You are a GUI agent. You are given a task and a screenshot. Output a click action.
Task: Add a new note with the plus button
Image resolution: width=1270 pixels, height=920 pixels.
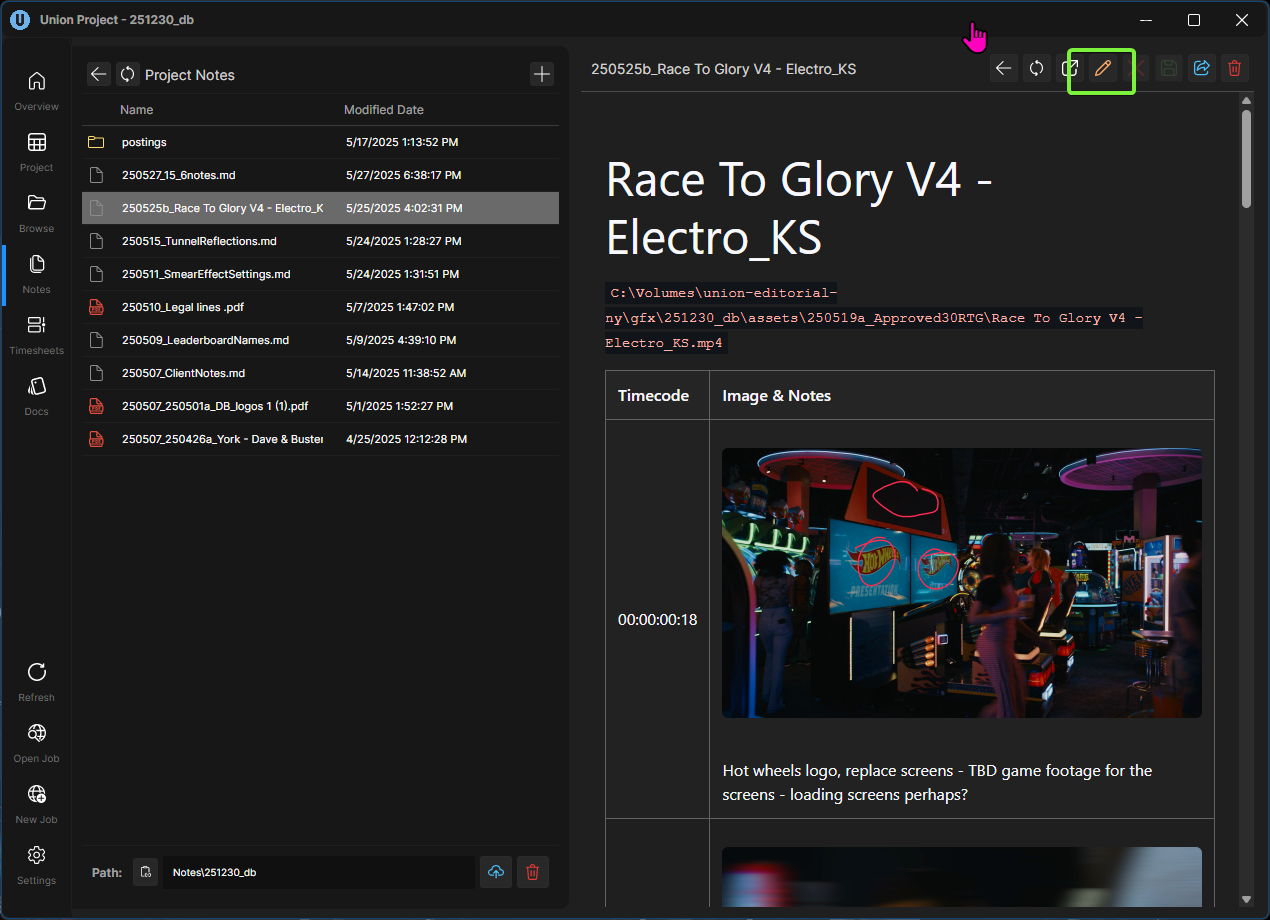541,74
